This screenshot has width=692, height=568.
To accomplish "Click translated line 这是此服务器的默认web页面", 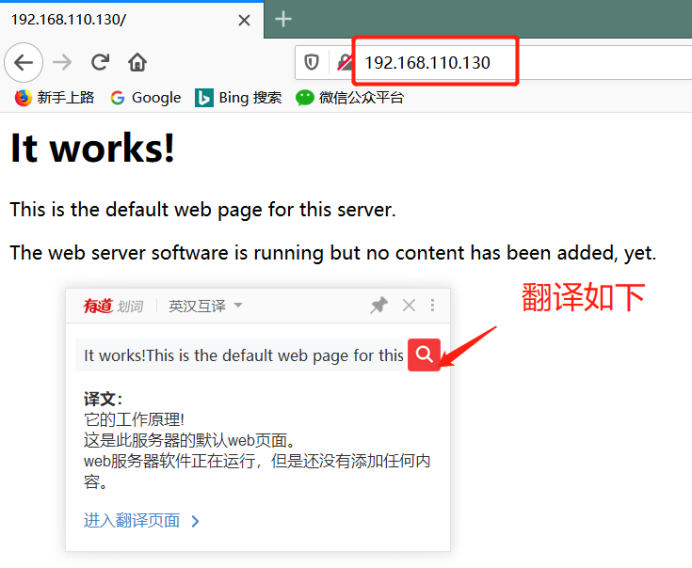I will pyautogui.click(x=189, y=440).
